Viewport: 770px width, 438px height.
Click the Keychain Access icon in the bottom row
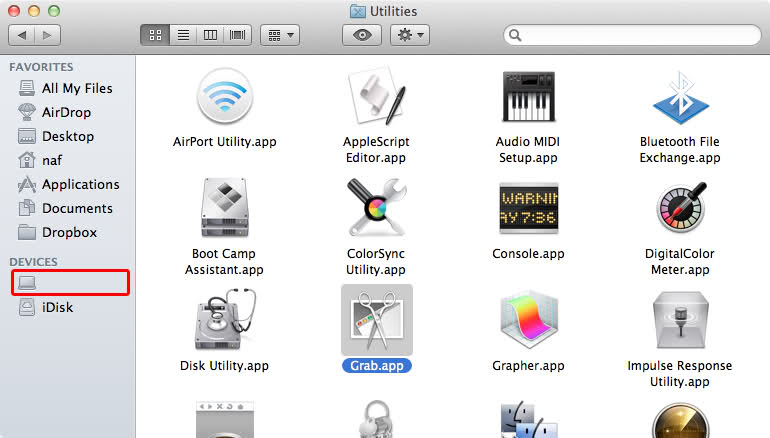377,419
